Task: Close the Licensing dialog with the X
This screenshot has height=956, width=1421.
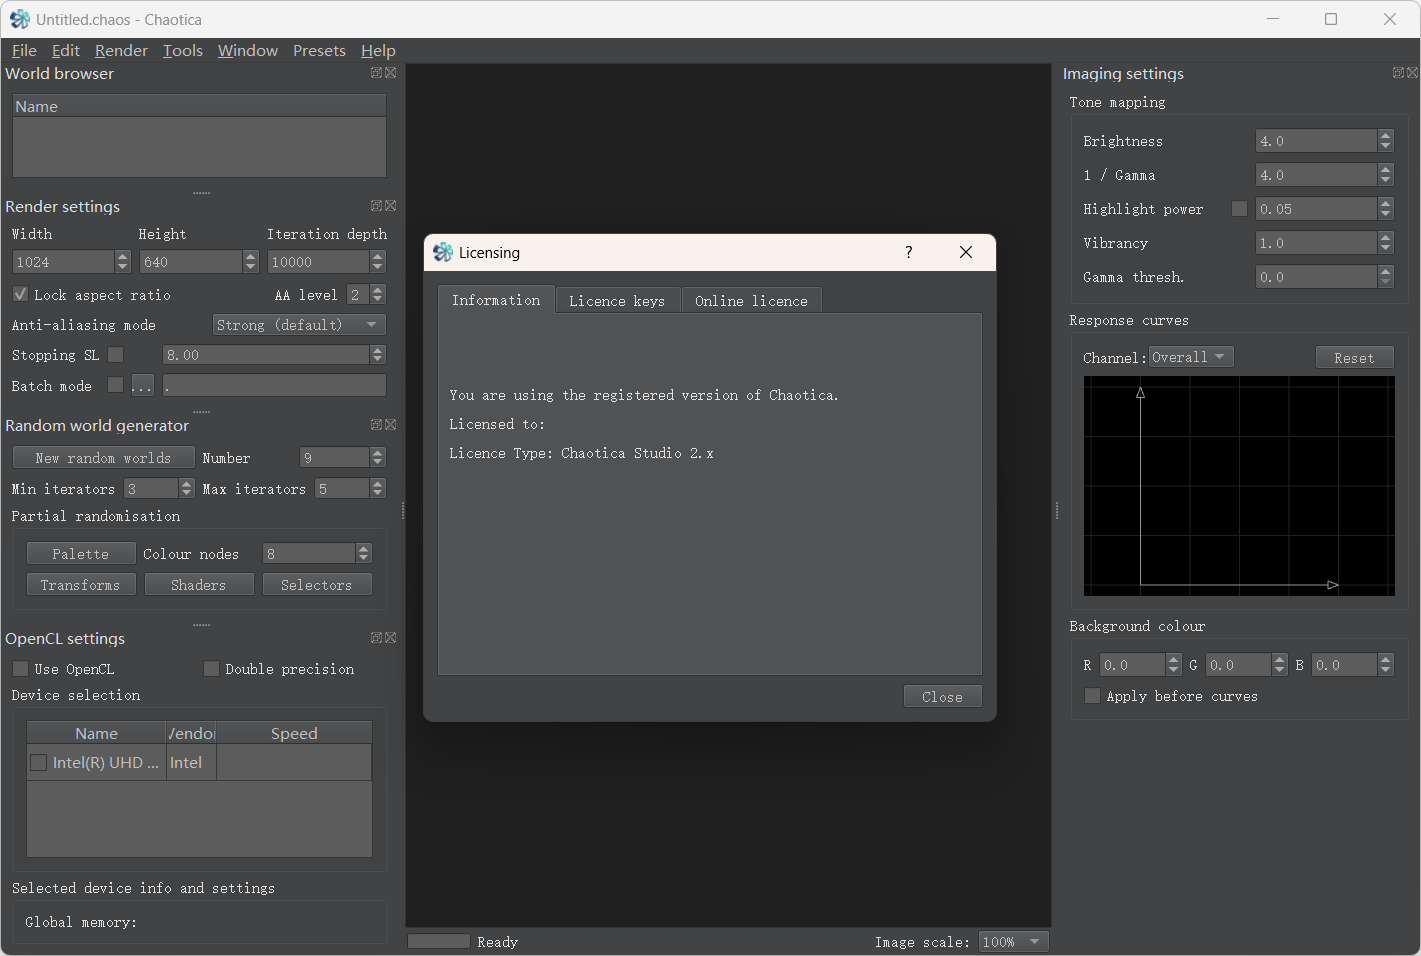Action: (x=966, y=252)
